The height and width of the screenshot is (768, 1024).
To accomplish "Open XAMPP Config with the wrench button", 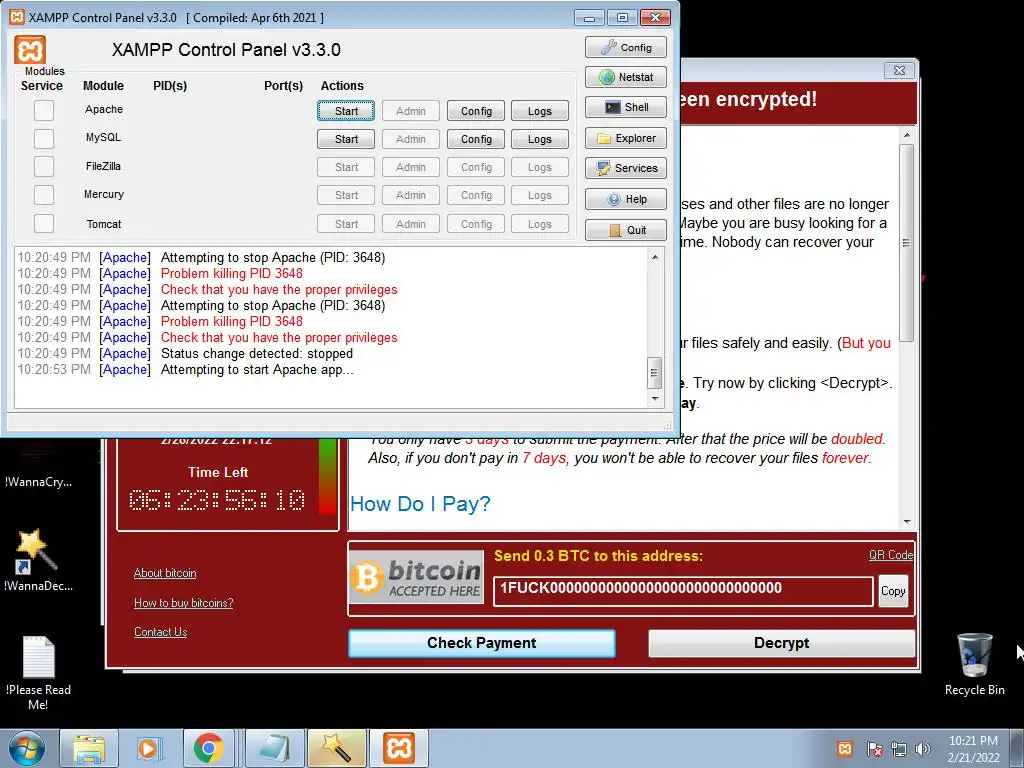I will coord(626,47).
